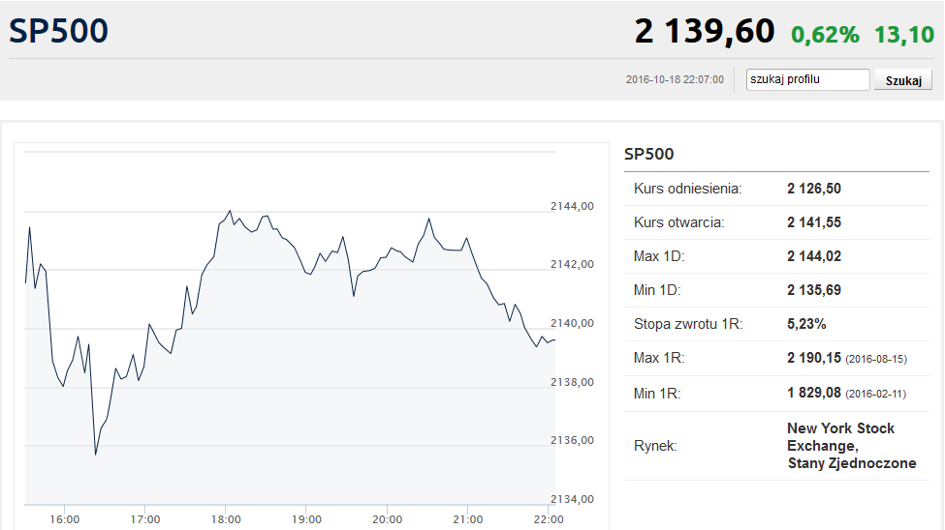Viewport: 945px width, 530px height.
Task: Click the large SP500 page title
Action: click(x=58, y=31)
